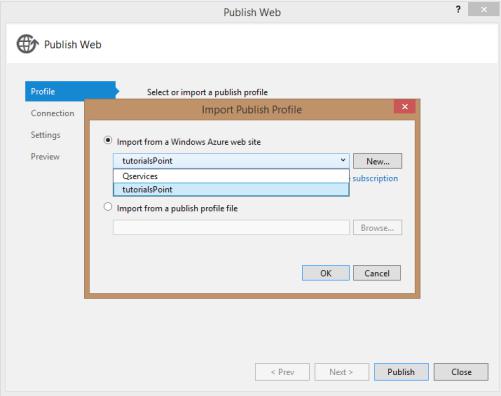
Task: Click the 'Select or import a publish profile' text
Action: click(207, 92)
